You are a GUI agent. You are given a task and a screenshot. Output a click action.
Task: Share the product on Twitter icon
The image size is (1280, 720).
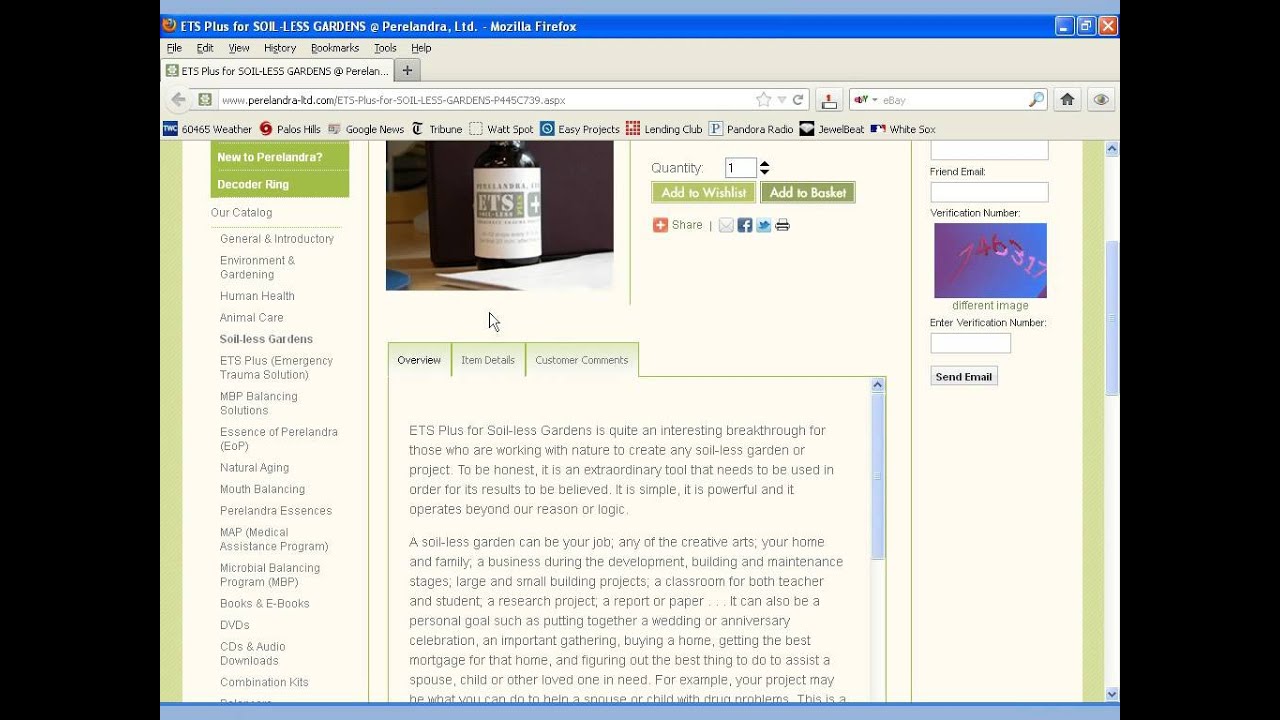coord(764,225)
